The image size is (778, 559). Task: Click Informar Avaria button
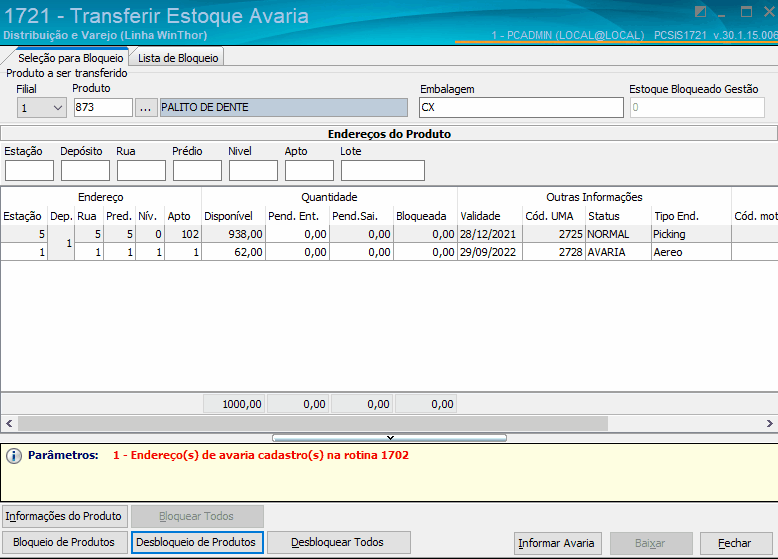(x=558, y=544)
